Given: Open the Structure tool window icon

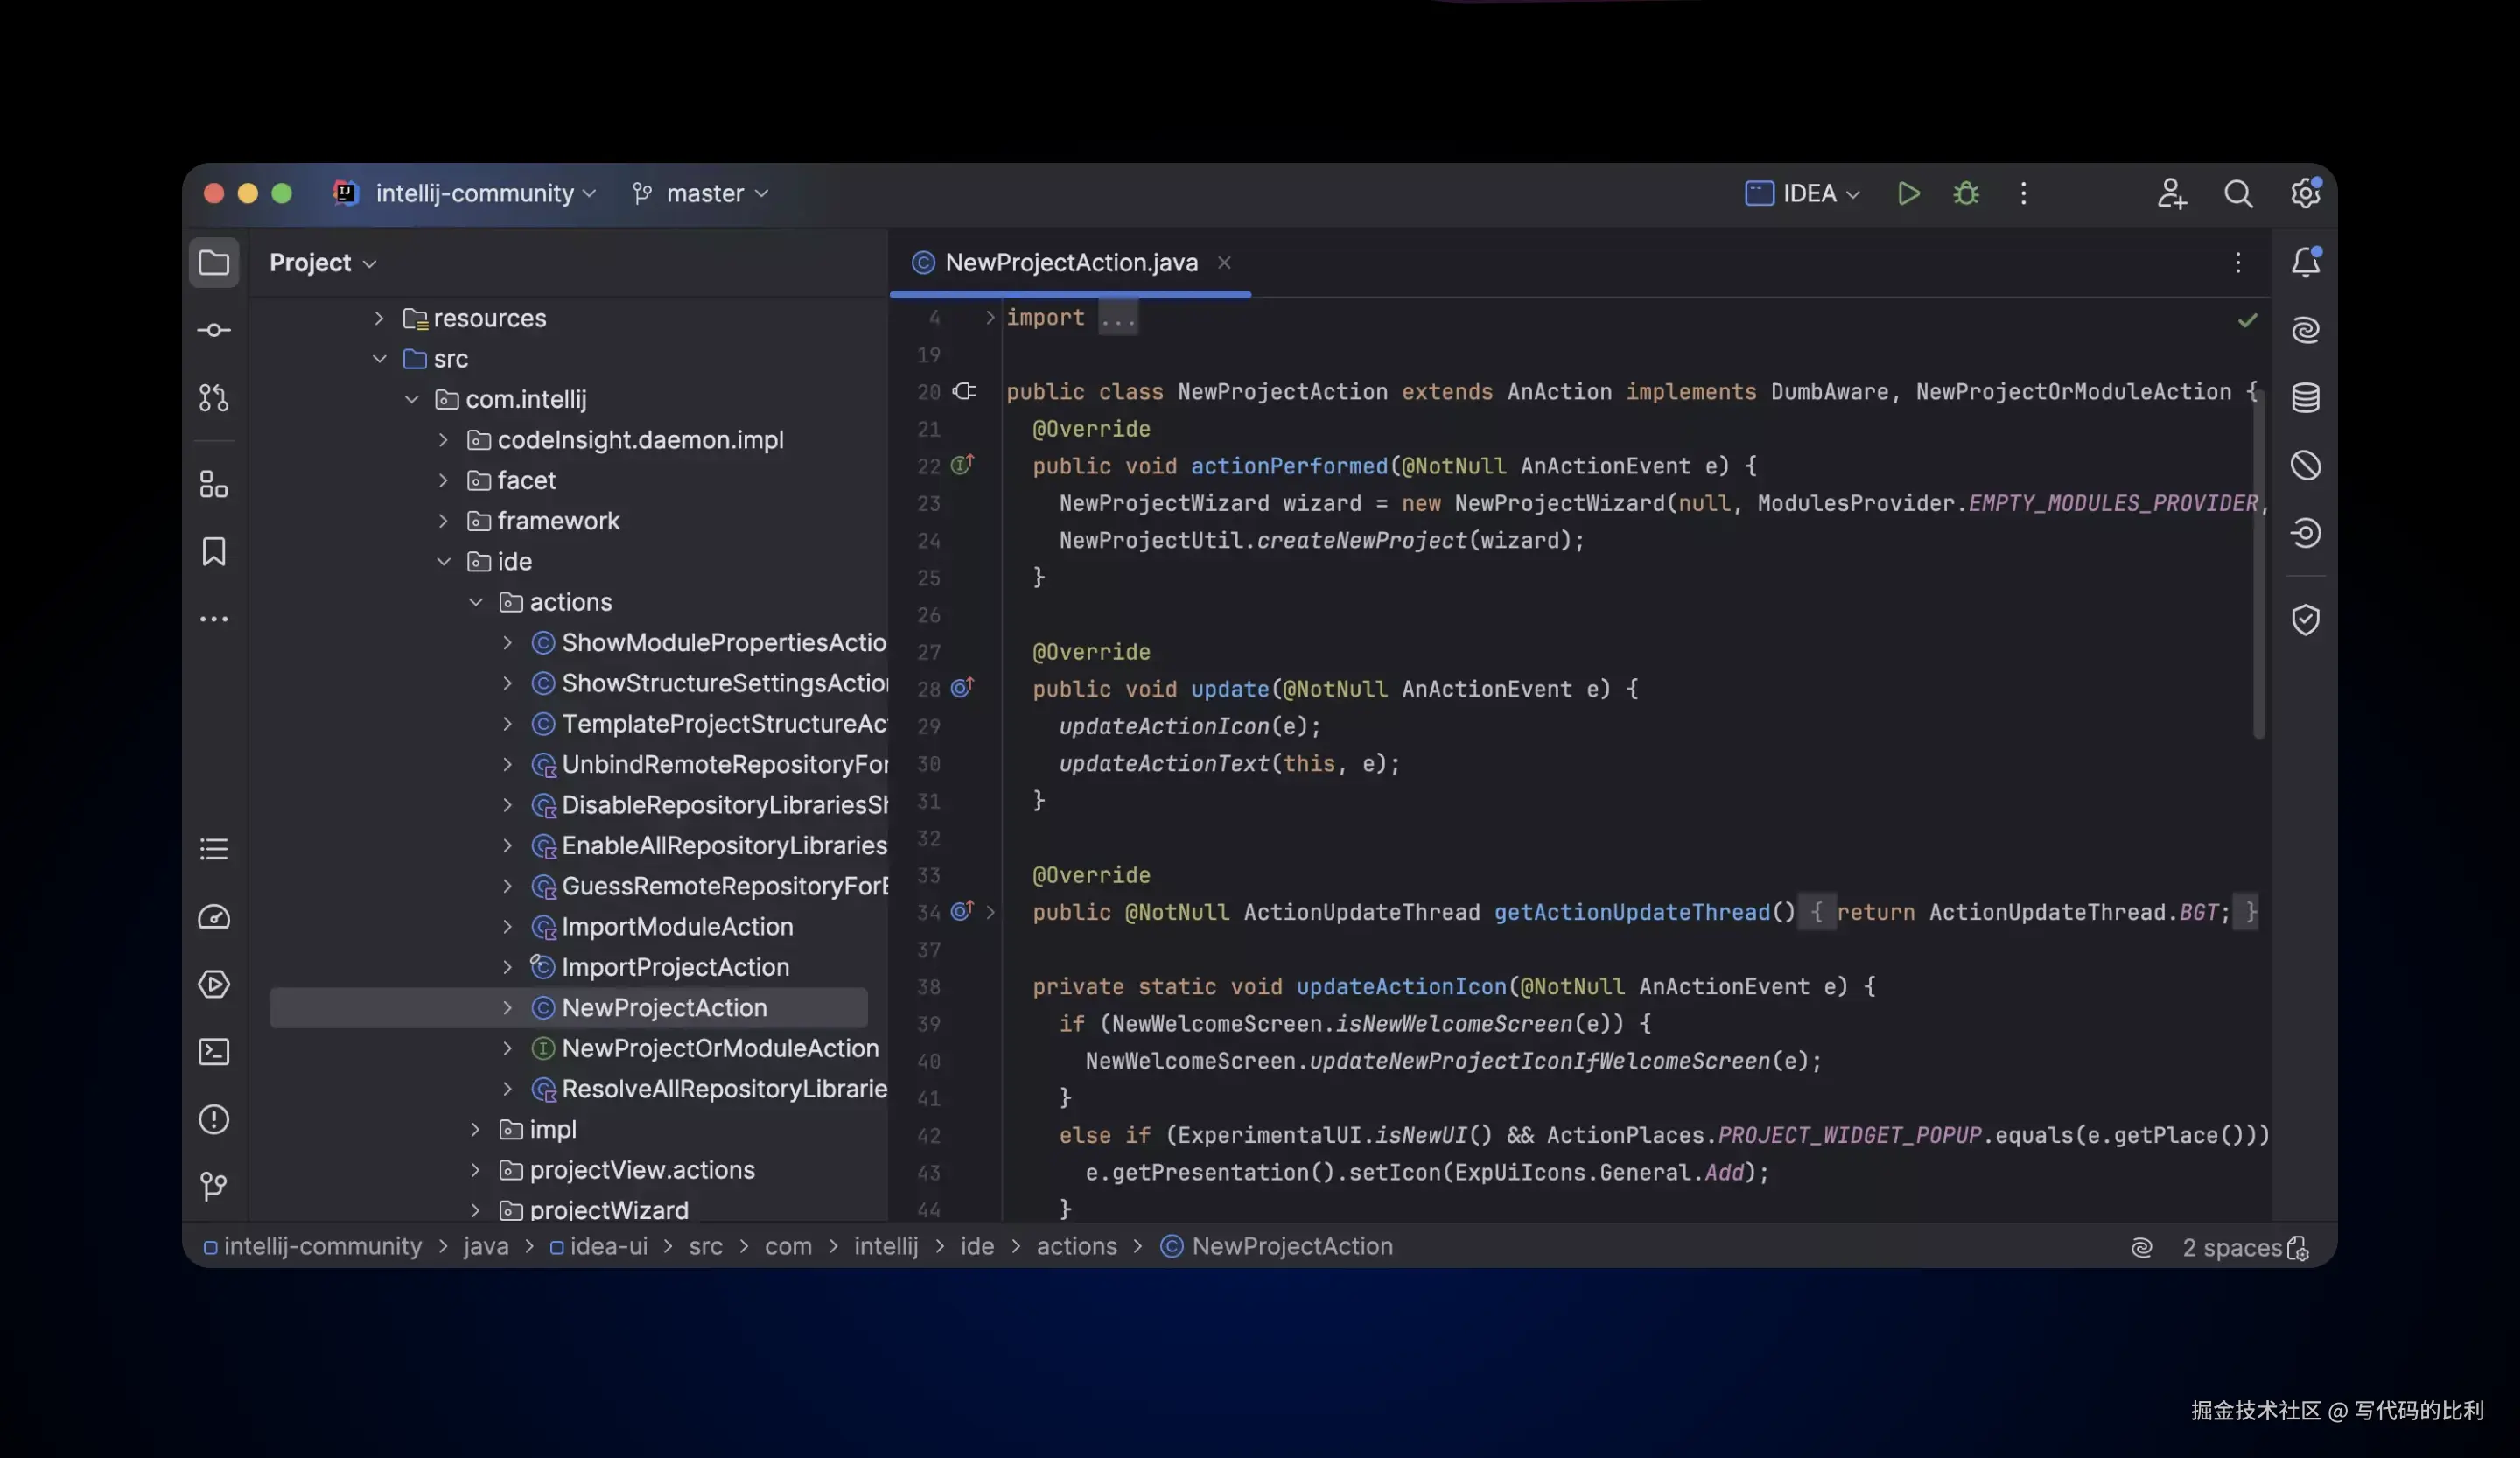Looking at the screenshot, I should pos(213,485).
